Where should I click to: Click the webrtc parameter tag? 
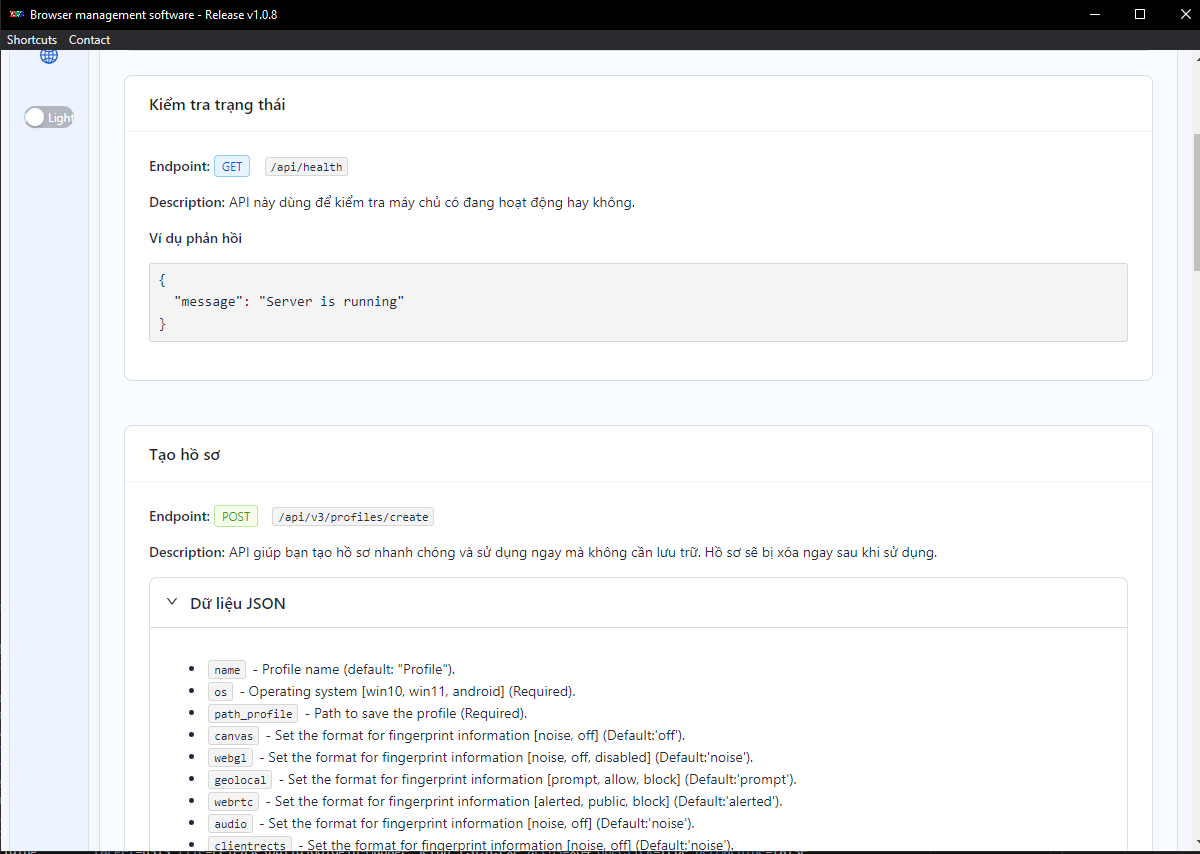[x=234, y=802]
